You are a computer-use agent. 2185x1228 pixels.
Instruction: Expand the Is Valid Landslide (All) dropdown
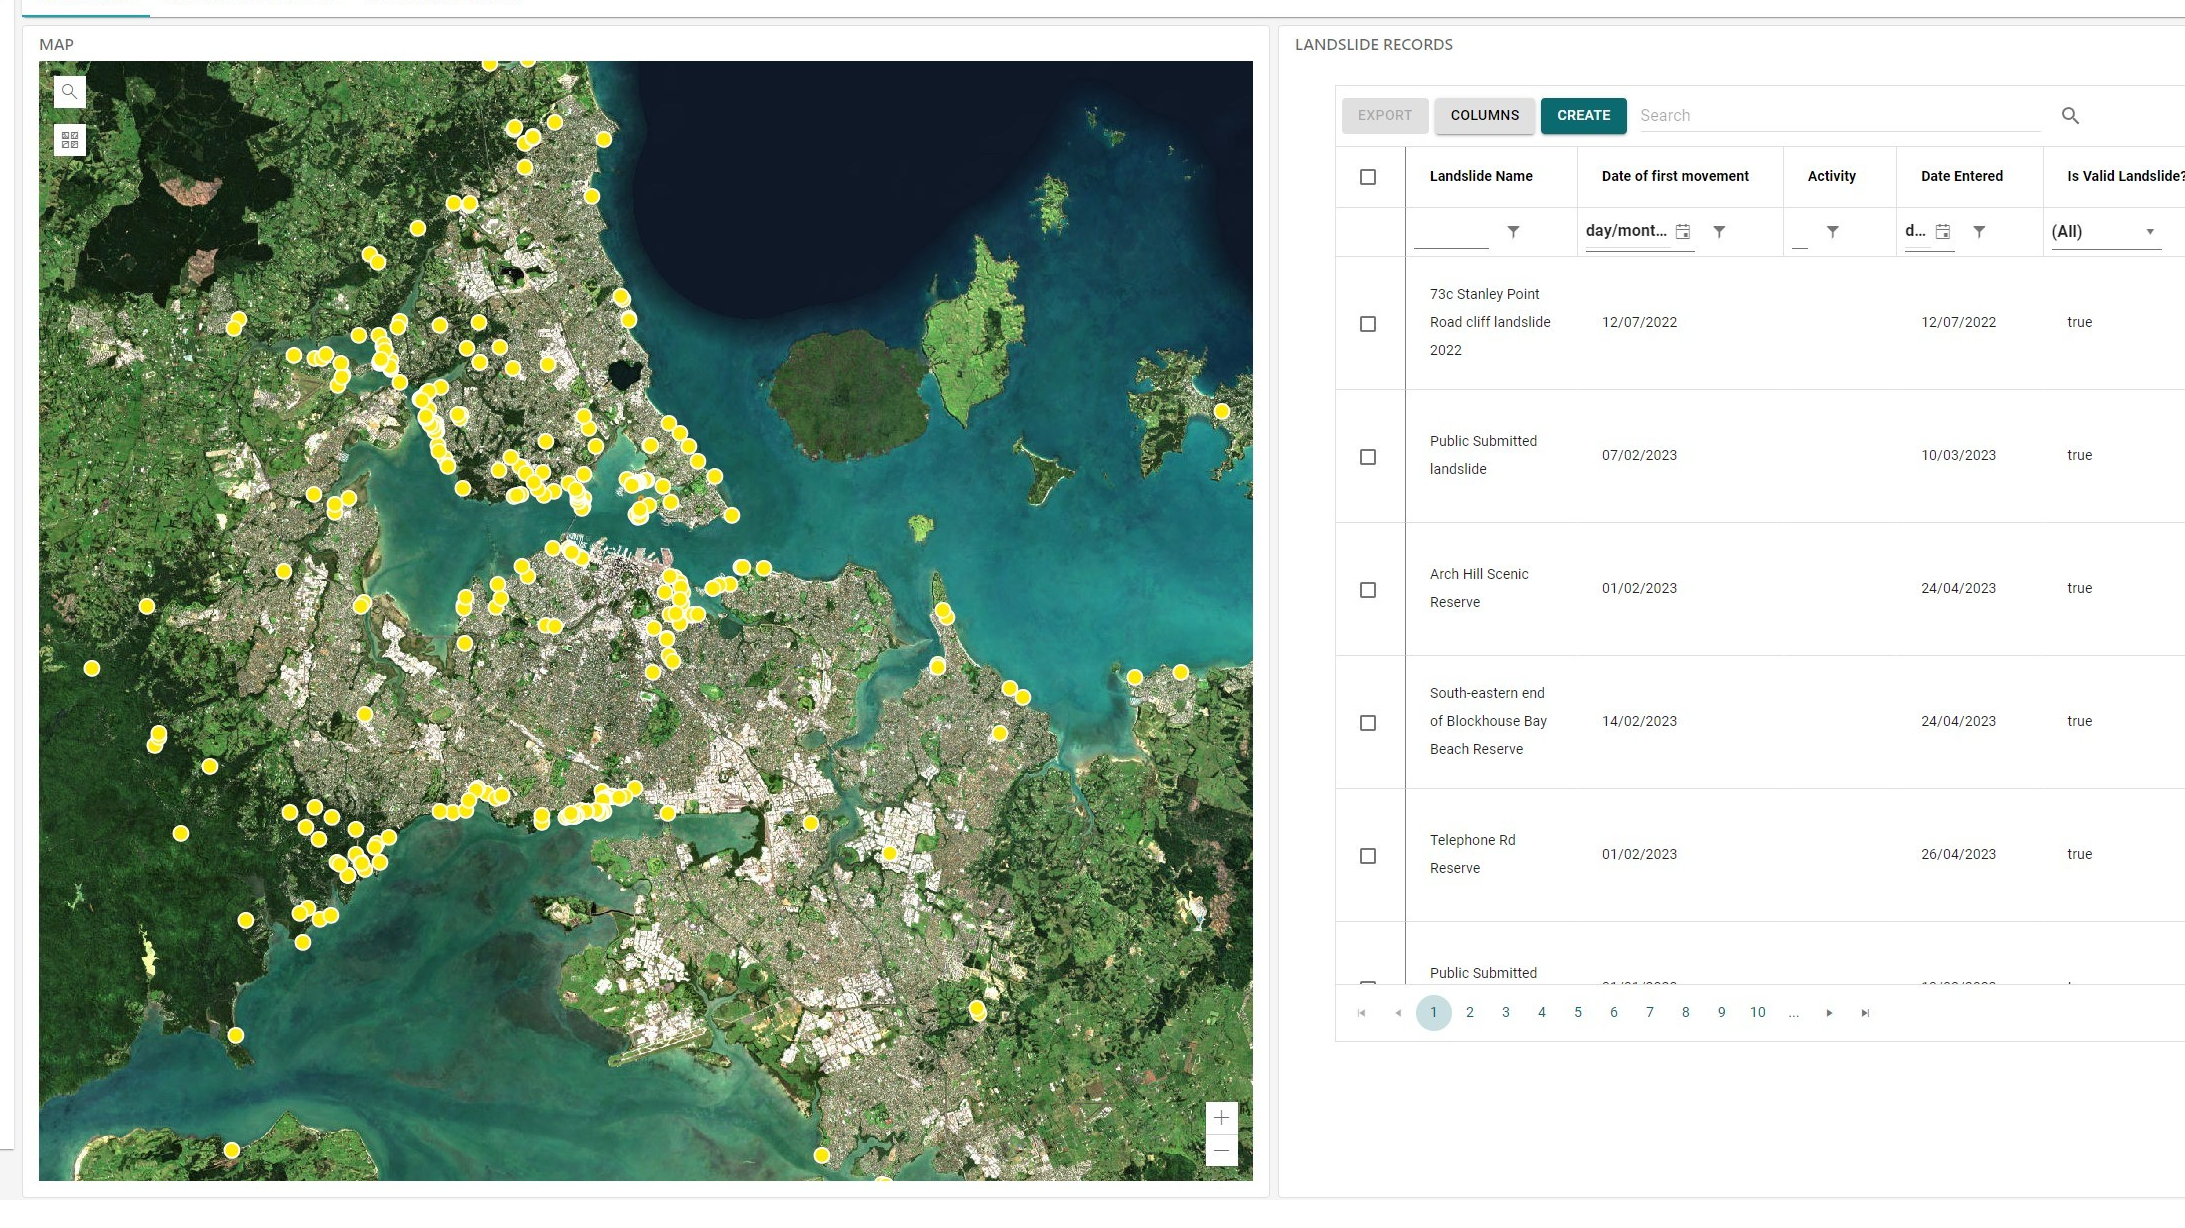point(2149,232)
